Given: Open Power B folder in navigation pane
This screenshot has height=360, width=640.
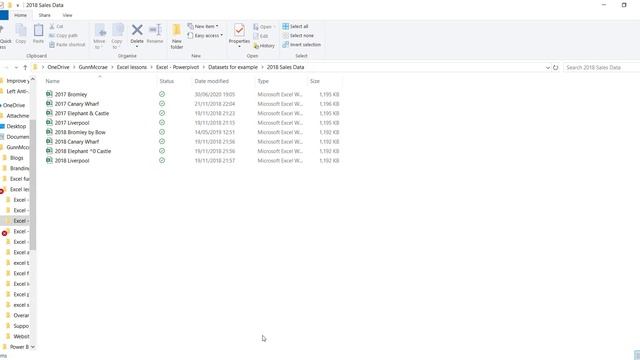Looking at the screenshot, I should click(x=19, y=347).
